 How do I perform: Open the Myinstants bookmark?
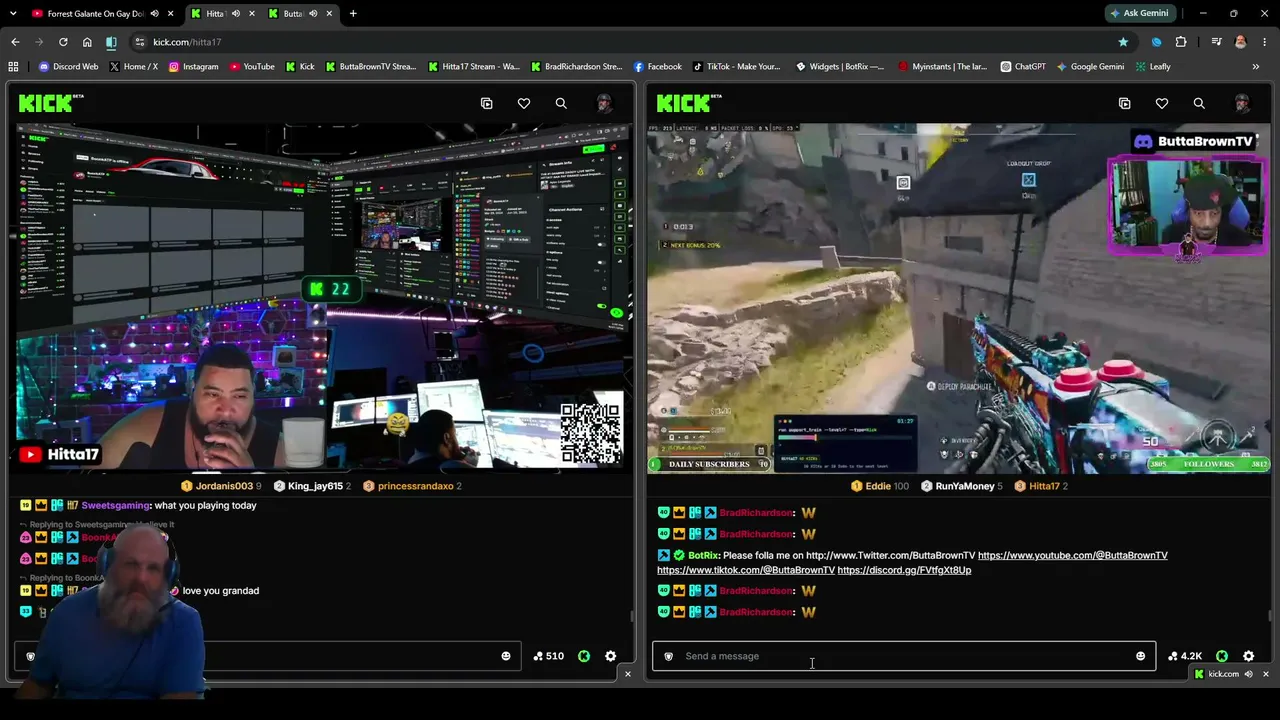tap(942, 67)
